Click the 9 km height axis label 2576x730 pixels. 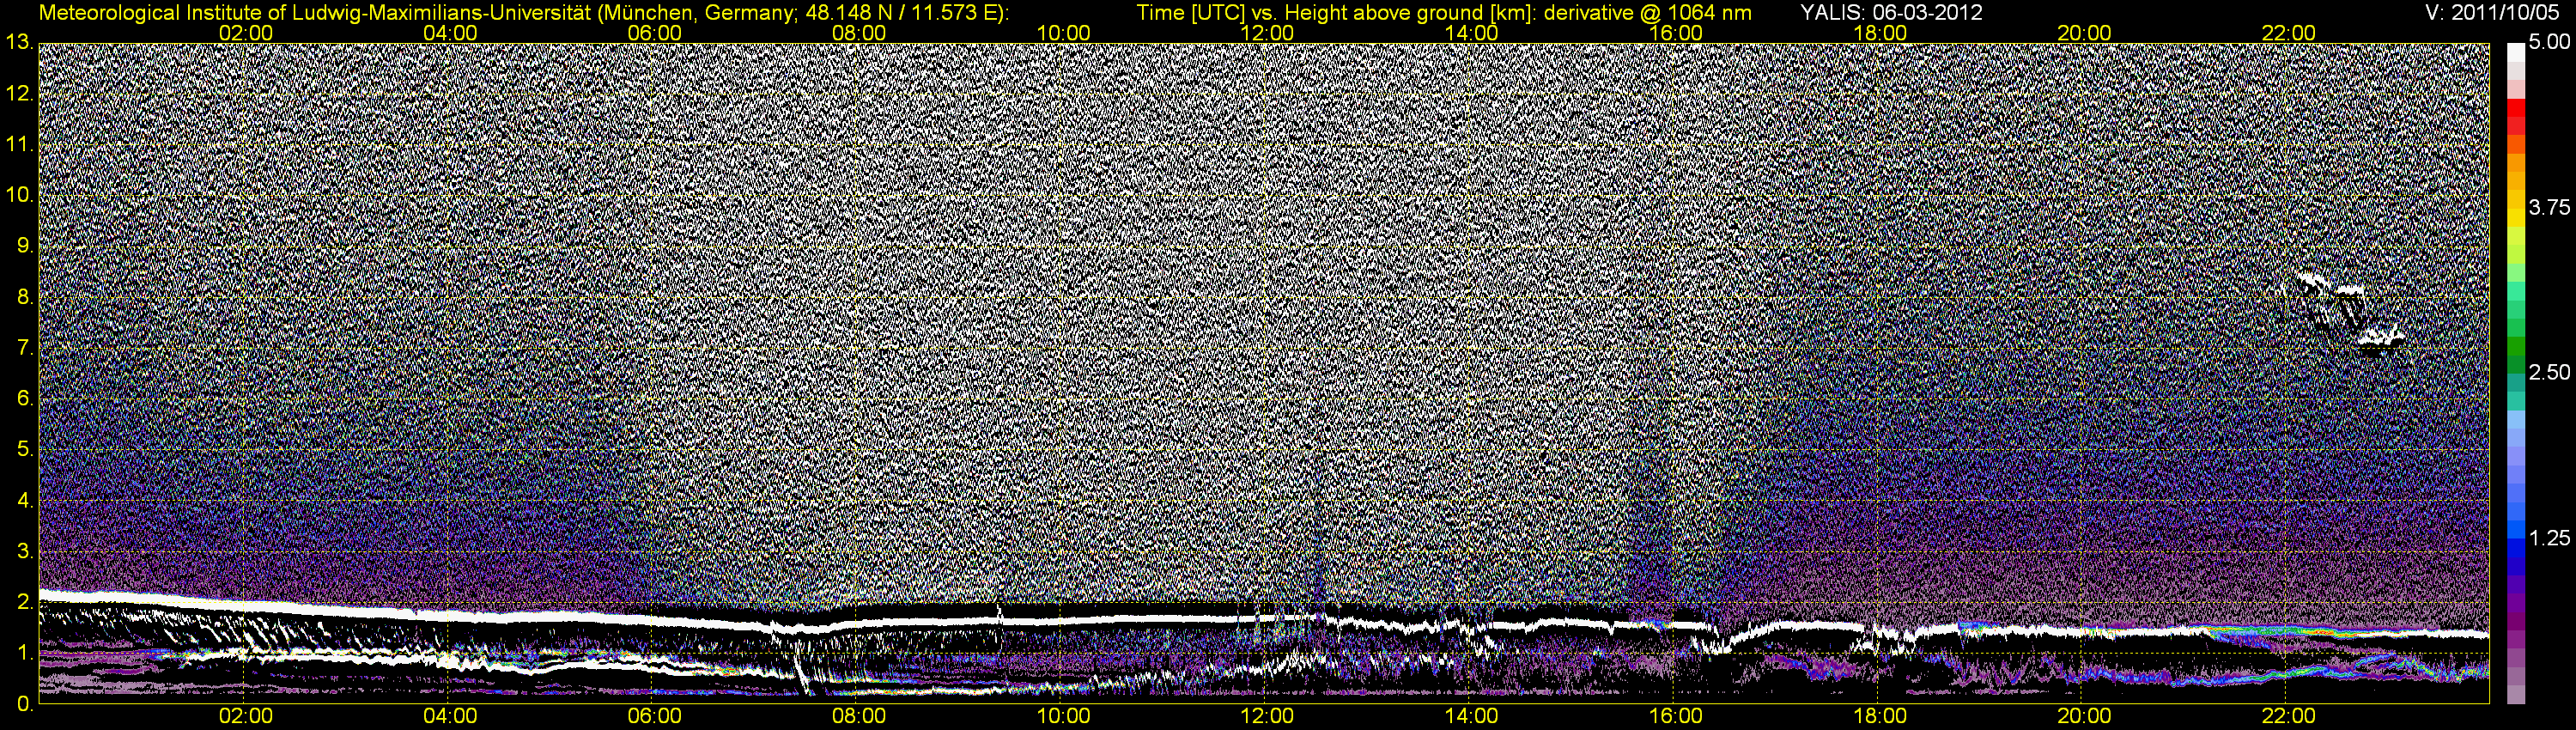click(x=25, y=246)
